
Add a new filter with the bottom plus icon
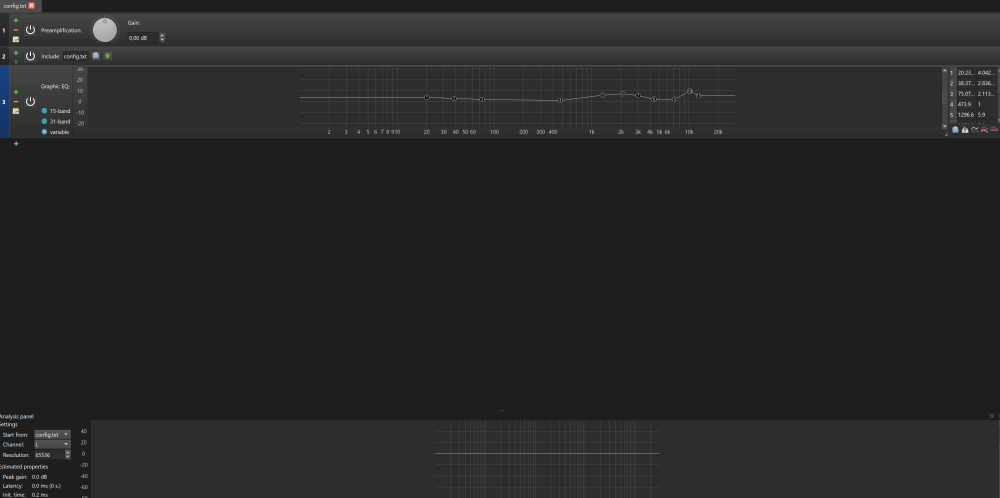(16, 143)
